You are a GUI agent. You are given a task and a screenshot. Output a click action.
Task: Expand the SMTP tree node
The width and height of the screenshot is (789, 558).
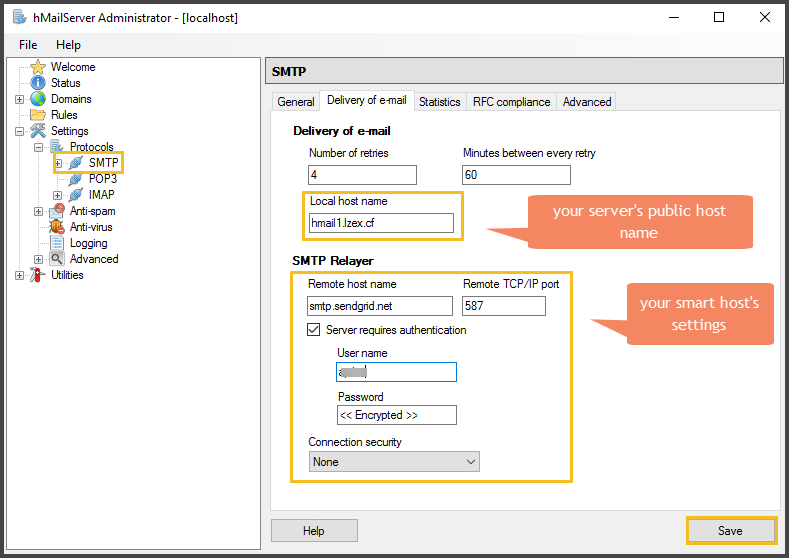click(58, 164)
